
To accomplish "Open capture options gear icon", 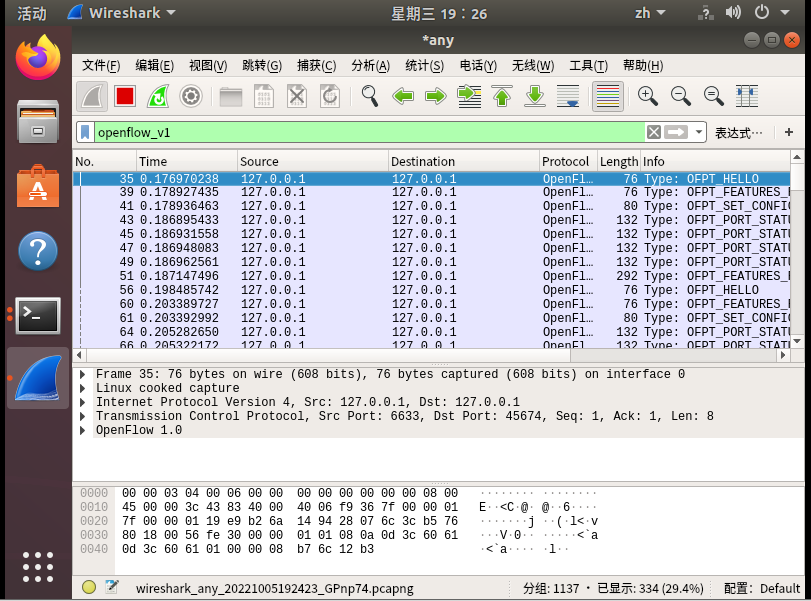I will point(191,96).
